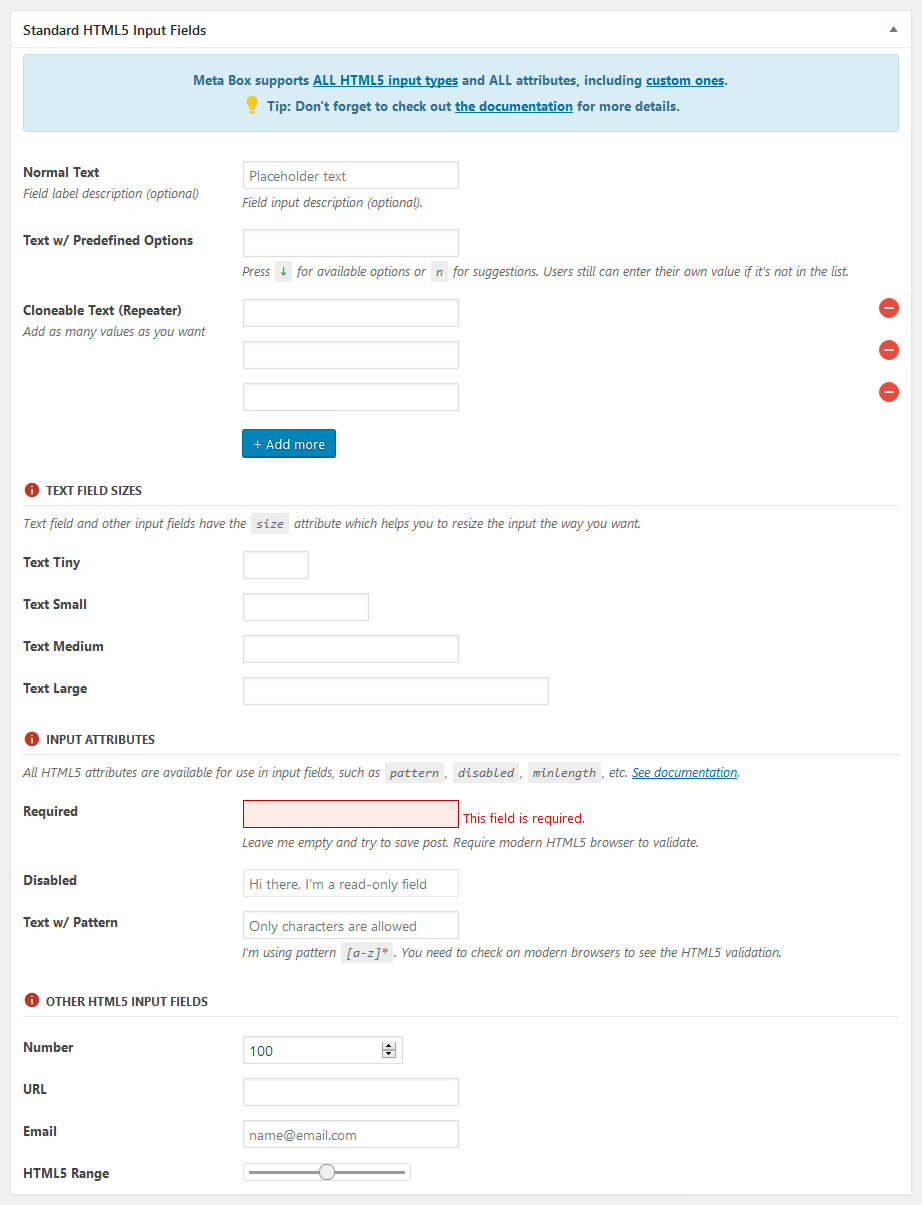Click the empty Required input field
The width and height of the screenshot is (922, 1205).
click(350, 814)
